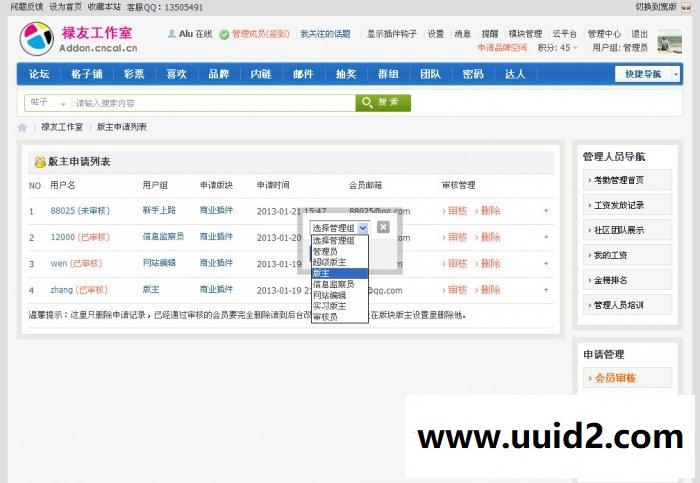Image resolution: width=700 pixels, height=483 pixels.
Task: Click 审核 for user wen
Action: (455, 263)
